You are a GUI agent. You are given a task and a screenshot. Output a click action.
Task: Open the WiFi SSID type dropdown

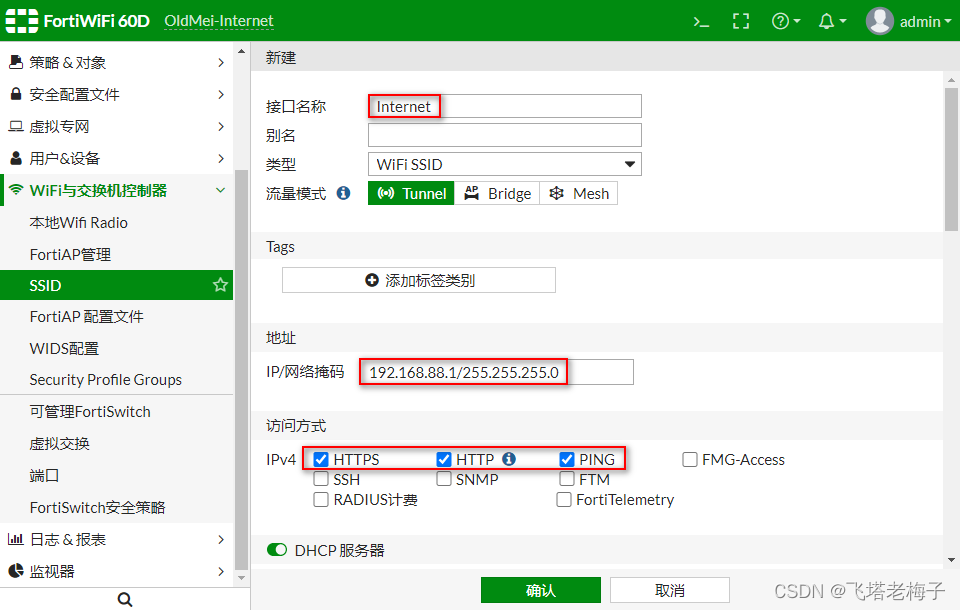pyautogui.click(x=504, y=164)
